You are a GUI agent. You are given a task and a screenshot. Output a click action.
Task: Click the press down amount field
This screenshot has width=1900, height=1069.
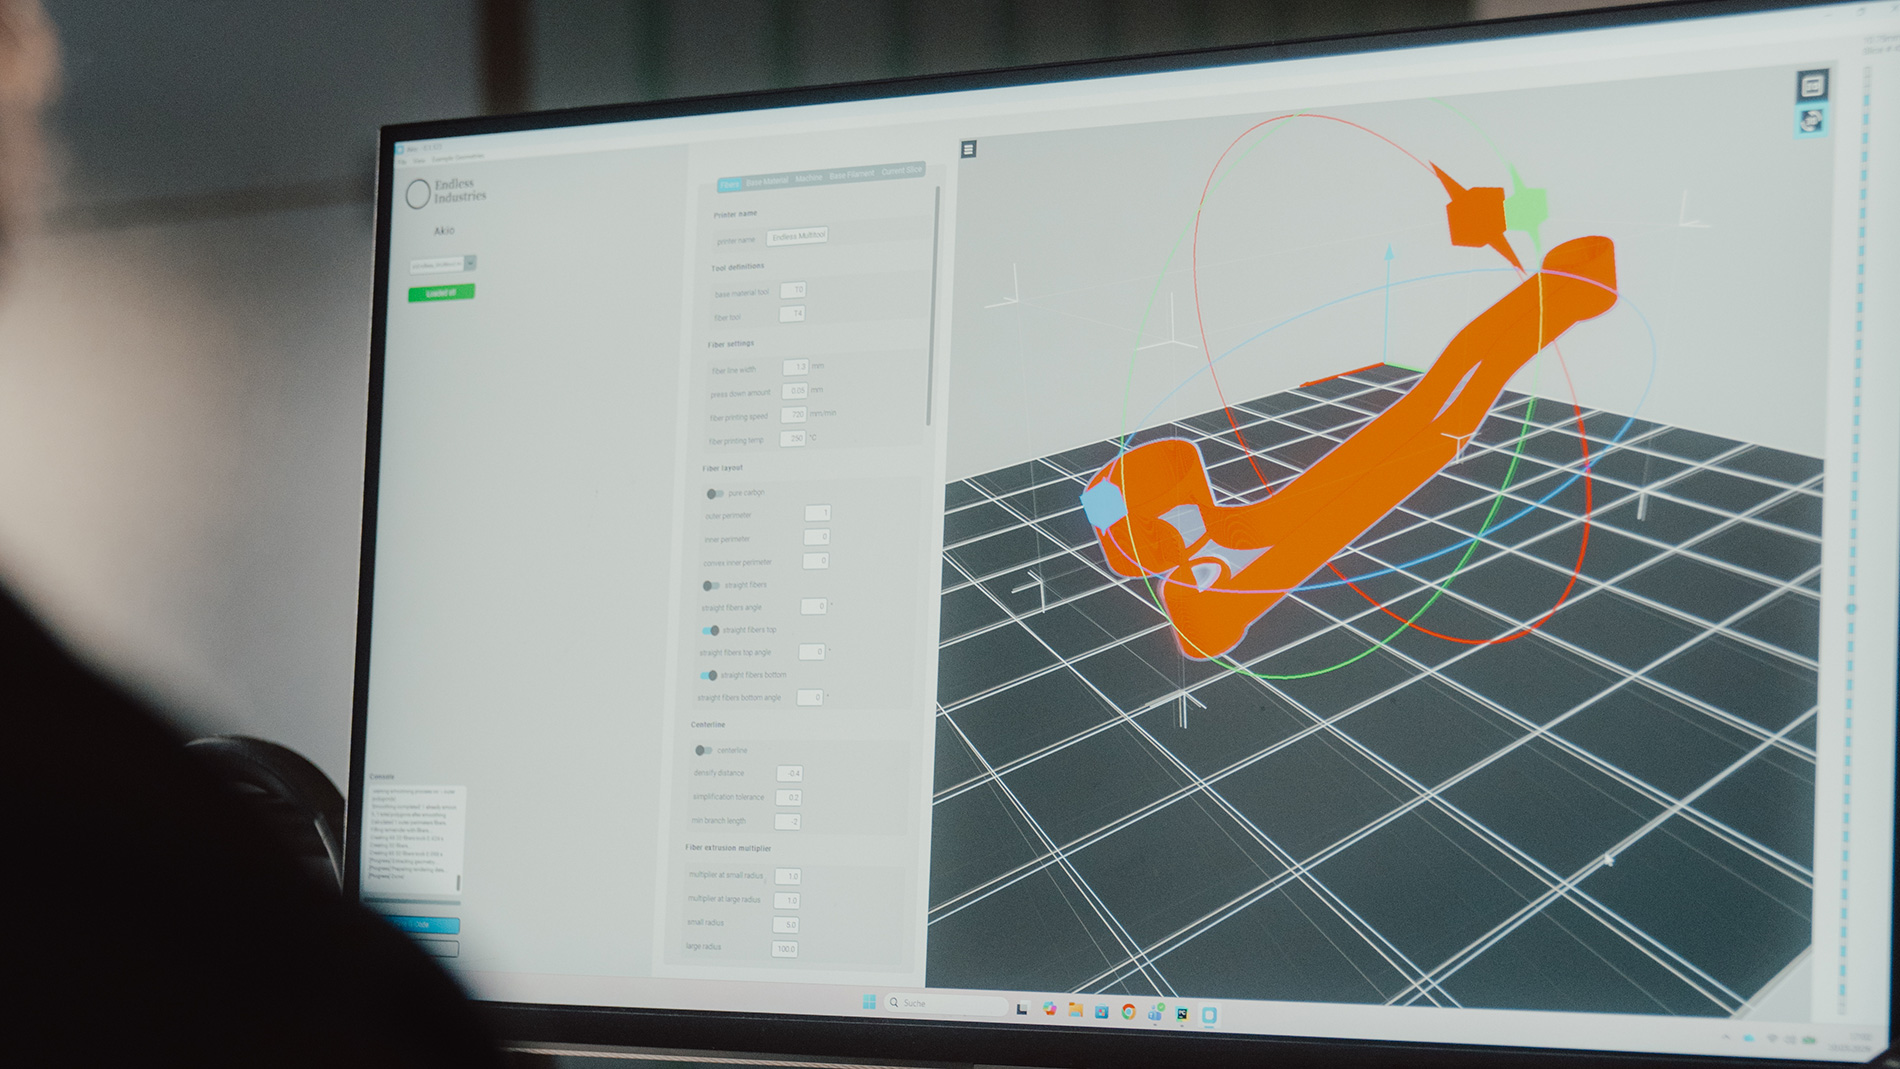[795, 390]
